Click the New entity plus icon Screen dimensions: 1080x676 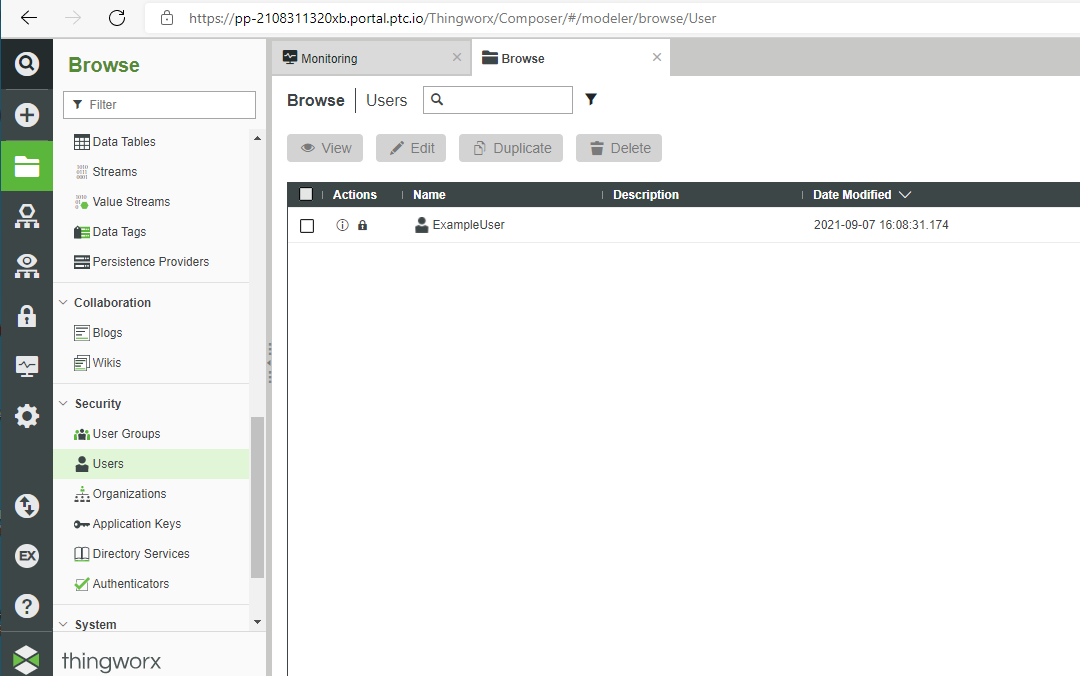pos(26,114)
